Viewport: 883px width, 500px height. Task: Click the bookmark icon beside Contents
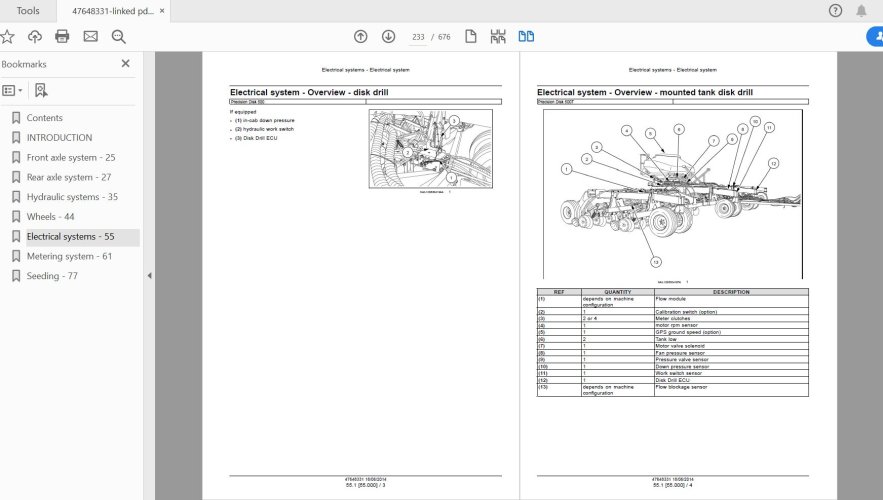tap(16, 118)
